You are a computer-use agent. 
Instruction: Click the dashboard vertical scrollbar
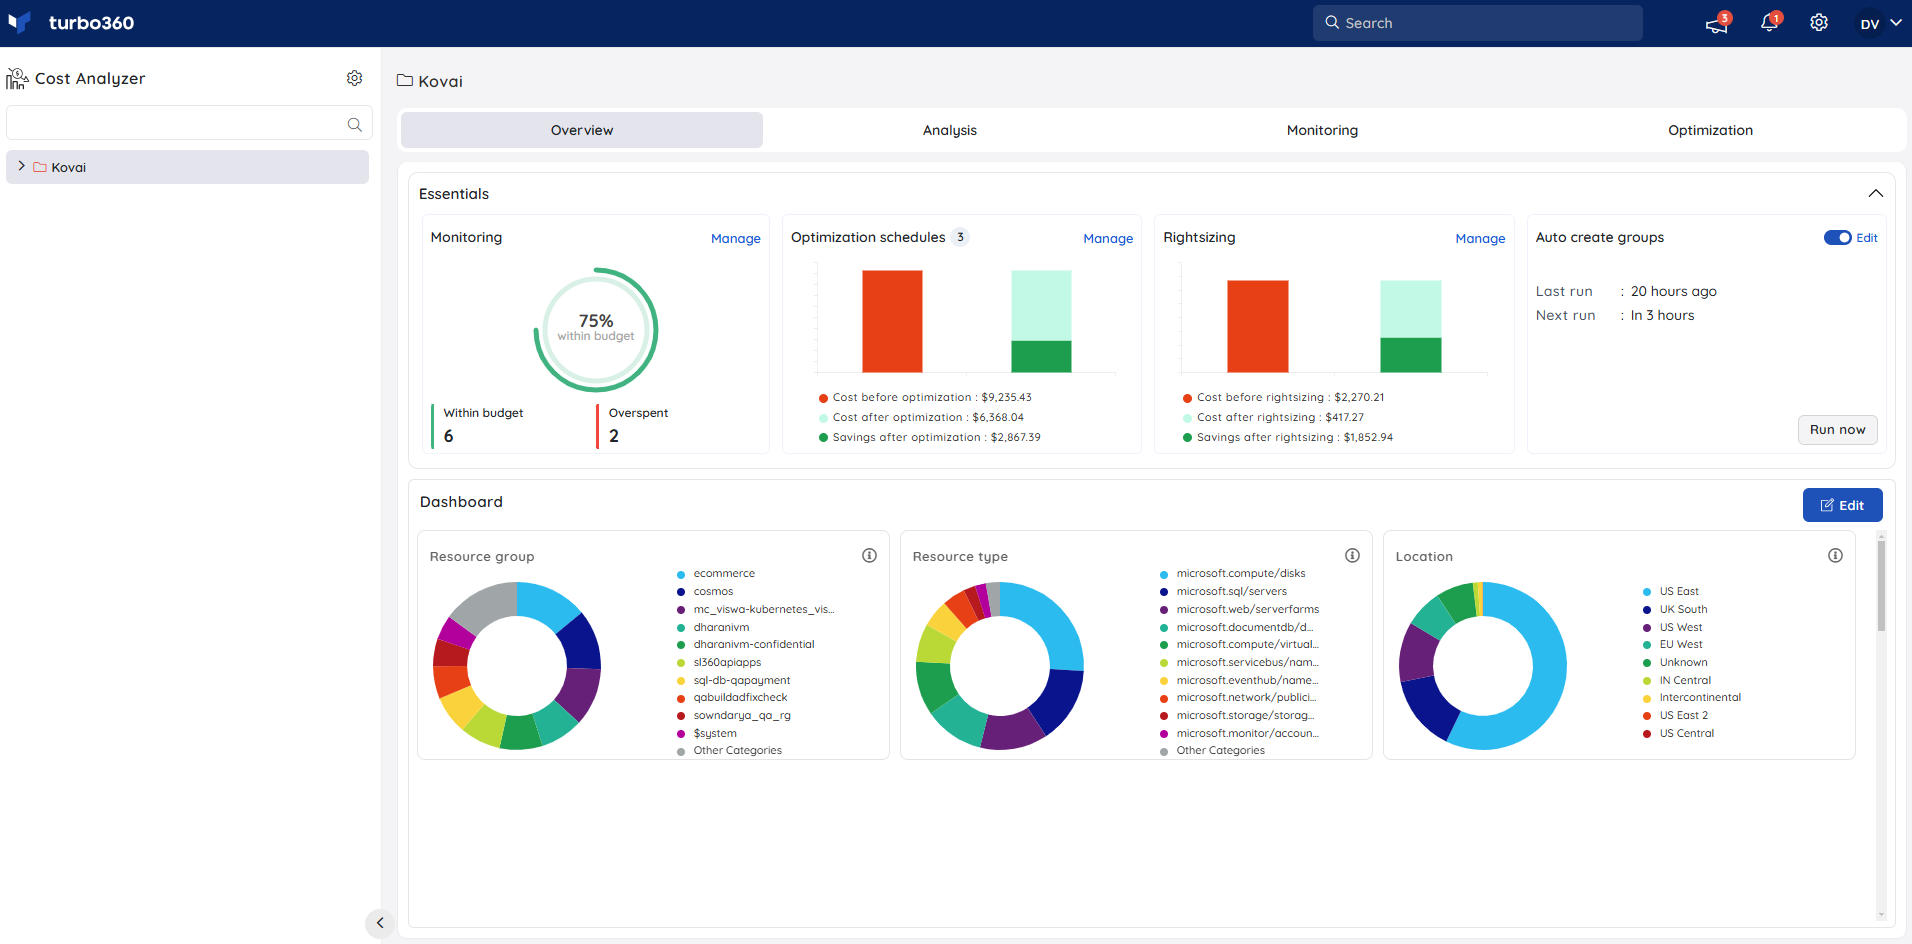(1881, 585)
